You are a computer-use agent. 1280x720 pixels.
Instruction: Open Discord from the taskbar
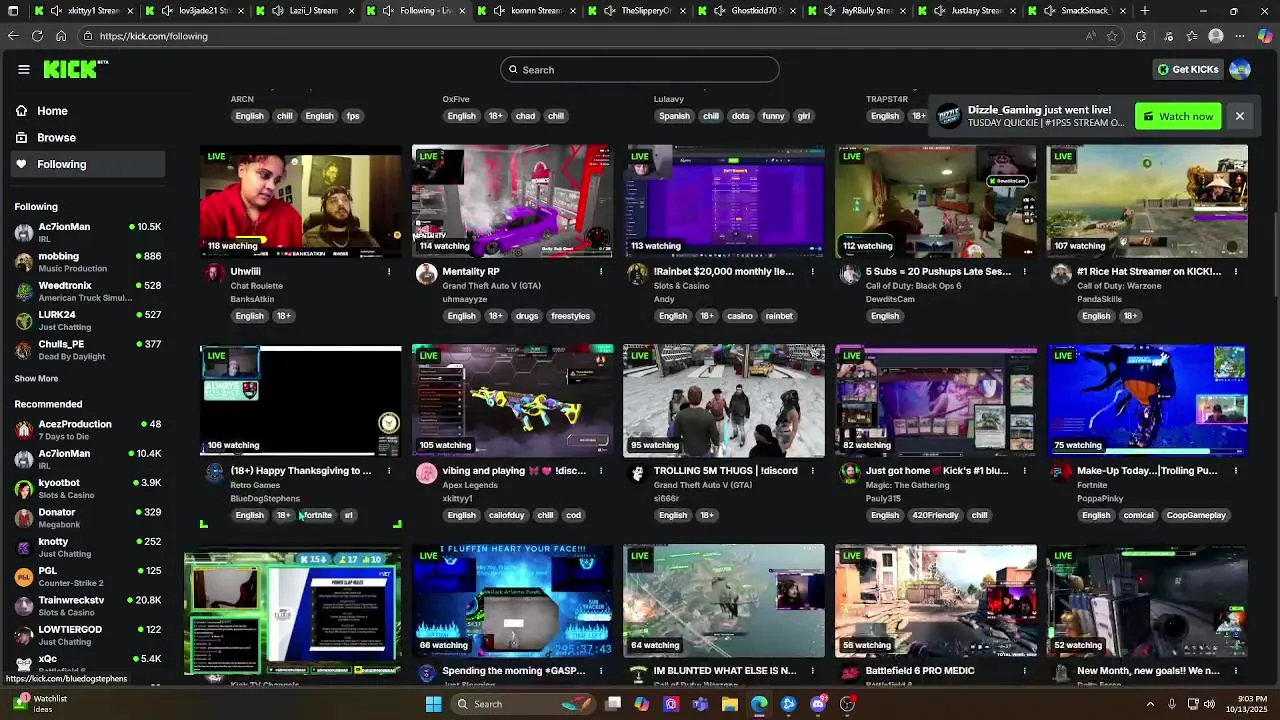(x=818, y=704)
